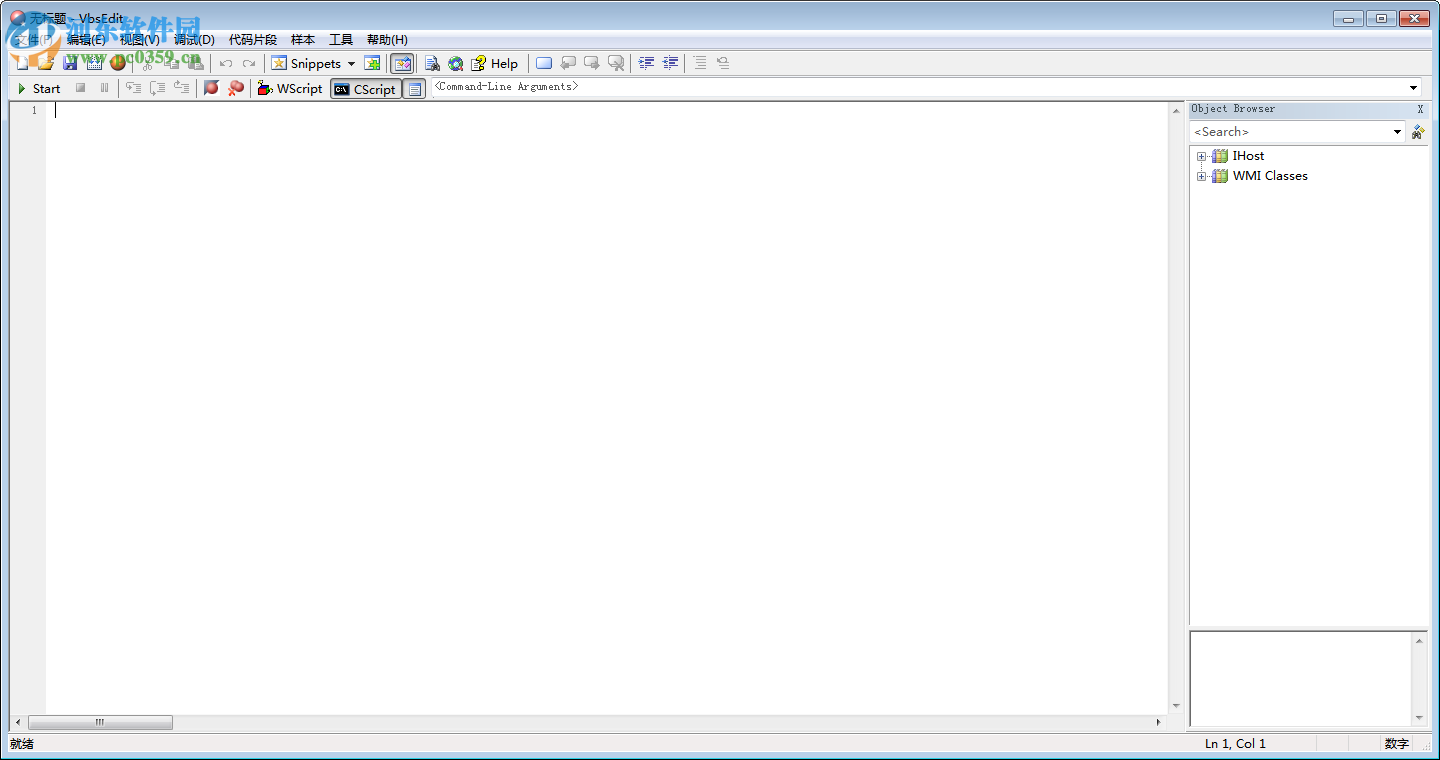Image resolution: width=1440 pixels, height=760 pixels.
Task: Open the Snippets dropdown arrow
Action: tap(351, 64)
